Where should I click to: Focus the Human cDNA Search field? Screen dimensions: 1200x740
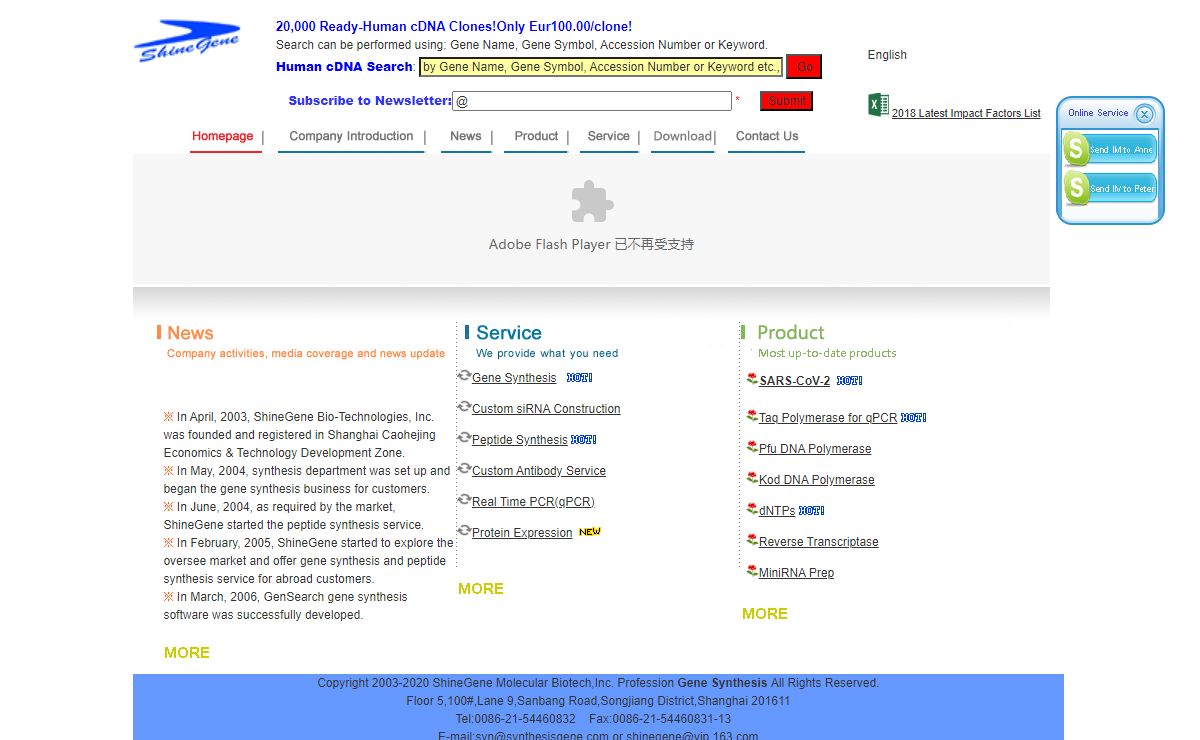click(x=601, y=67)
